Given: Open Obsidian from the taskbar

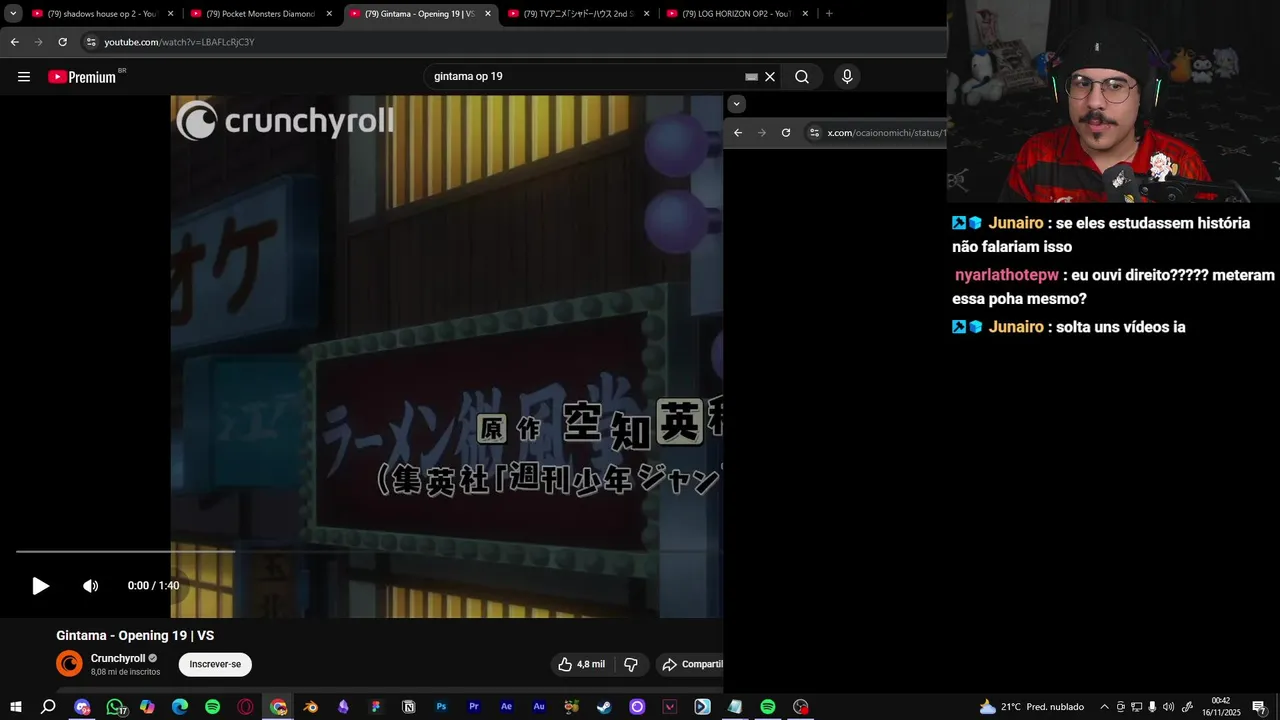Looking at the screenshot, I should click(x=343, y=707).
